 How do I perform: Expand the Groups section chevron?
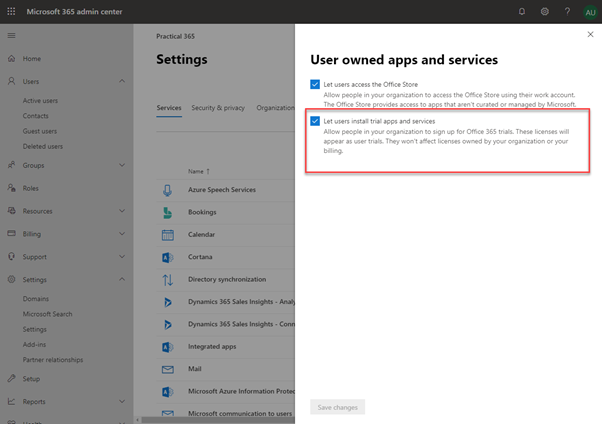click(x=122, y=165)
